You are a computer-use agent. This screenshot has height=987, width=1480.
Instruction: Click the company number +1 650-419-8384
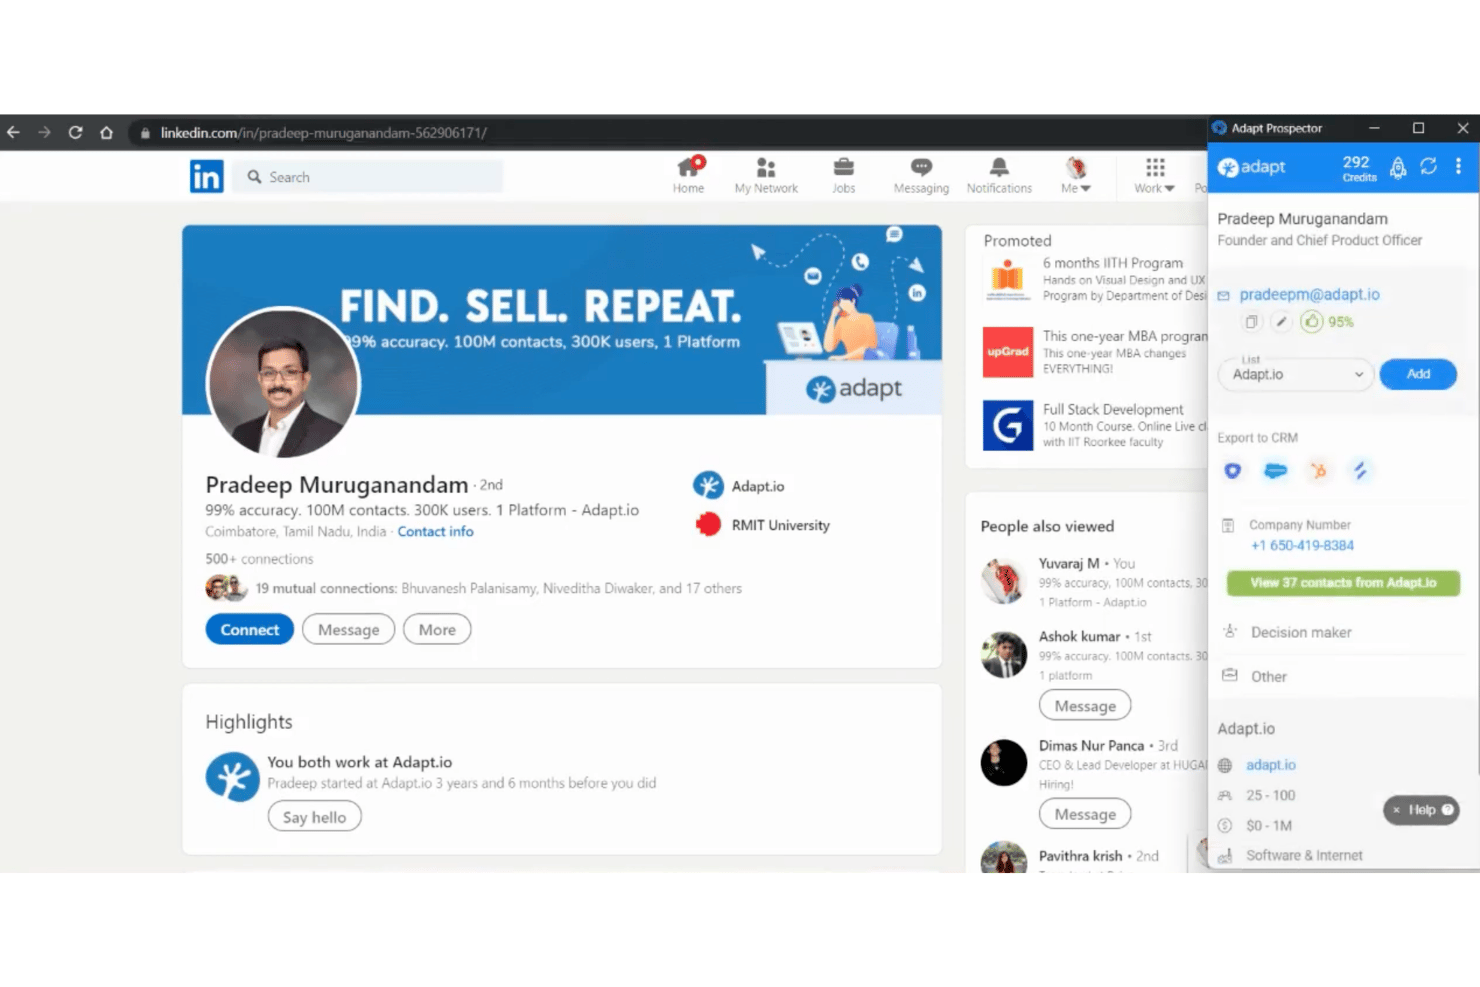[x=1302, y=546]
